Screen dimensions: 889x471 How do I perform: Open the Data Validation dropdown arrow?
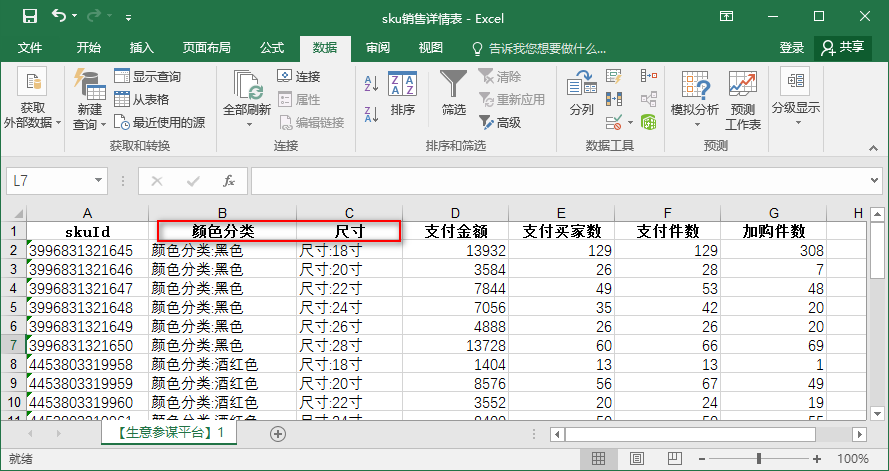(630, 122)
